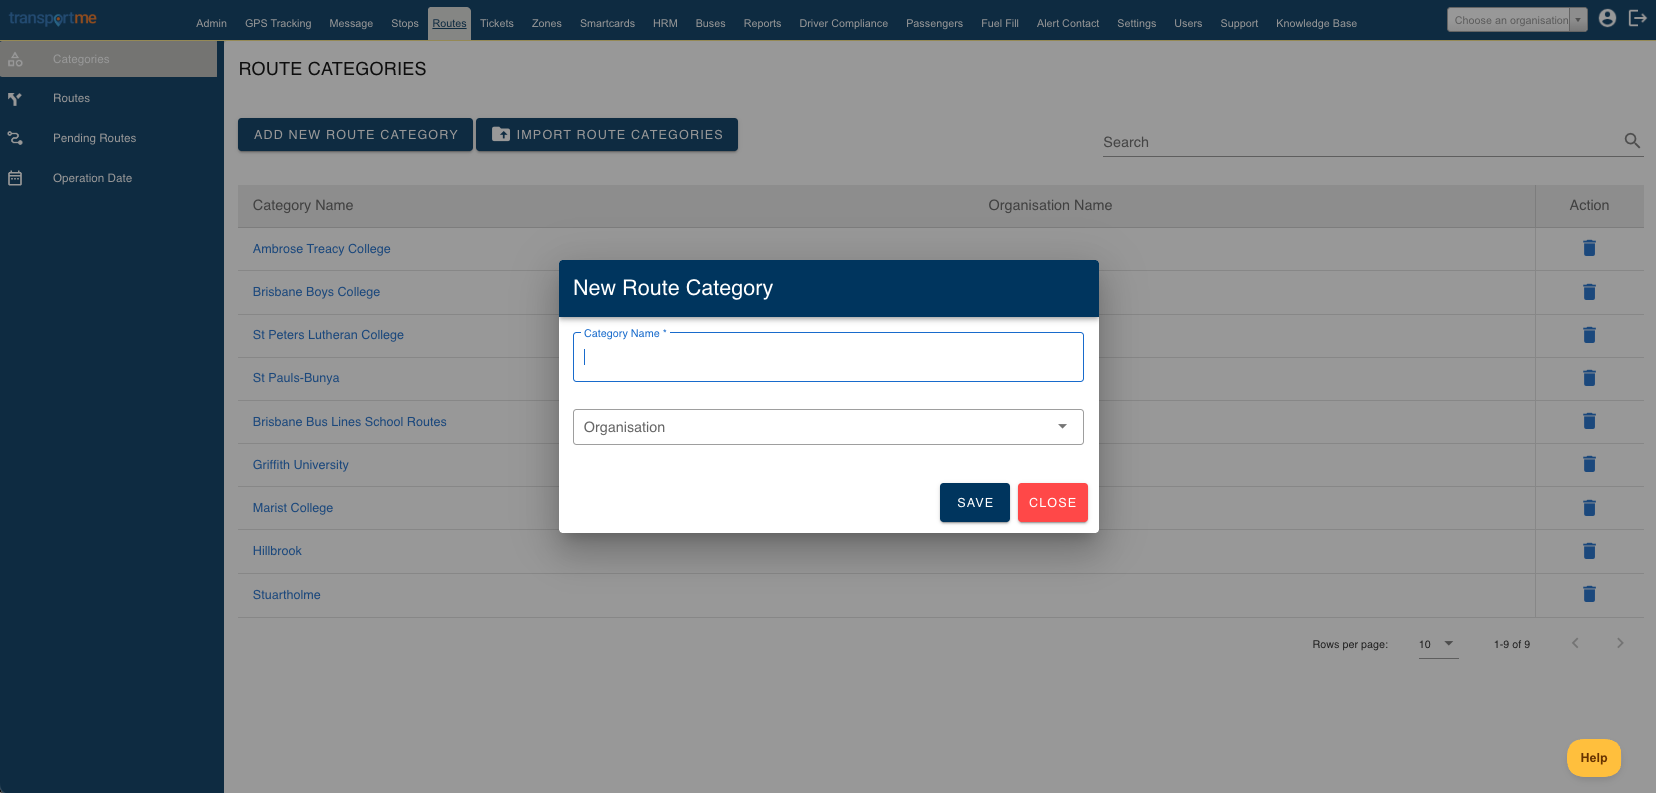Open the Buses menu
This screenshot has height=793, width=1656.
pyautogui.click(x=711, y=23)
